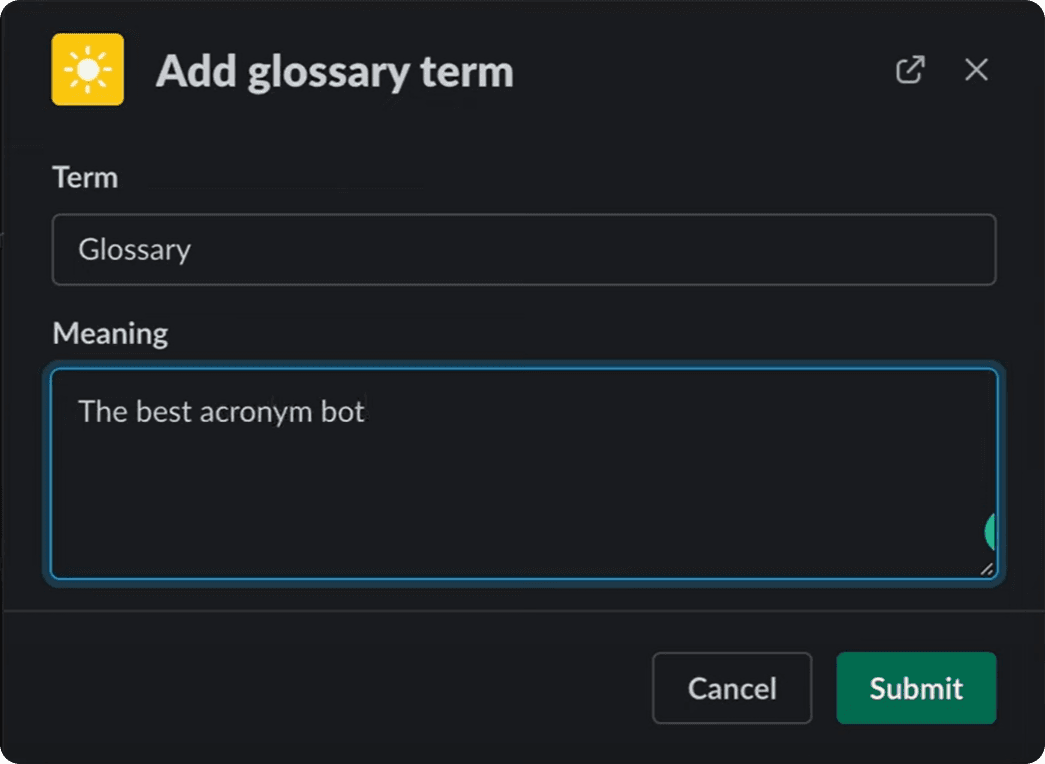Open the glossary in a new window icon

pyautogui.click(x=909, y=70)
